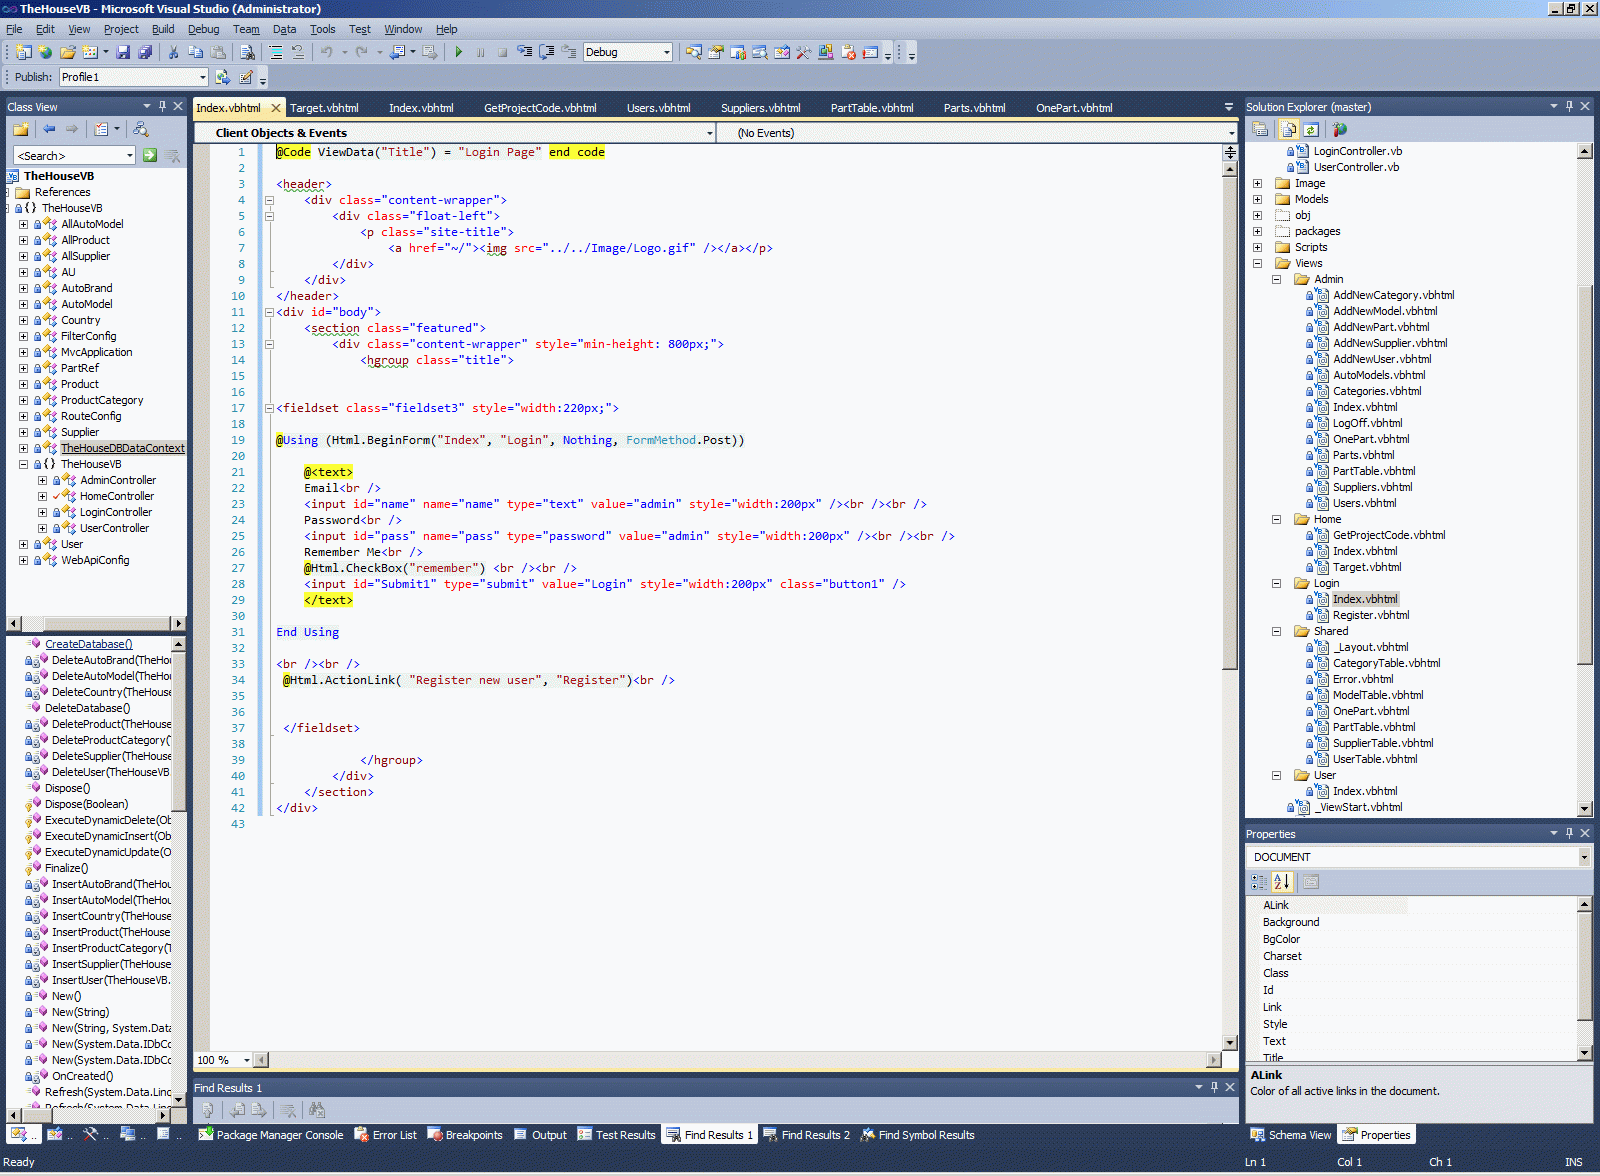
Task: Click the ASP.NET Configuration hammer-globe icon
Action: click(x=1340, y=129)
